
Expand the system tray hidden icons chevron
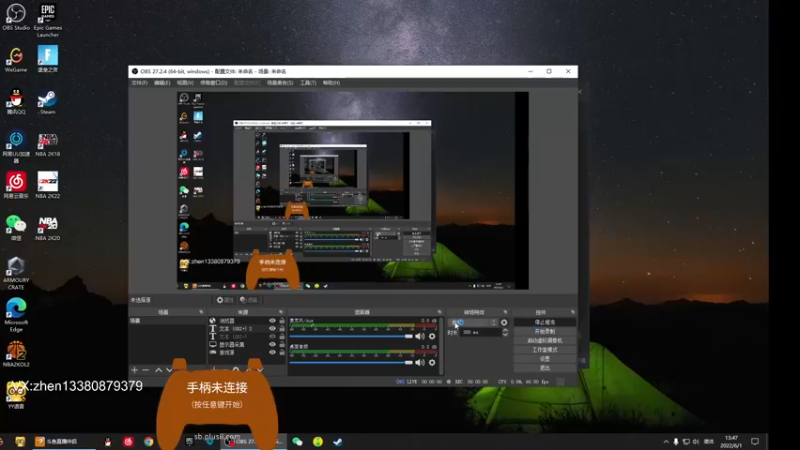666,441
